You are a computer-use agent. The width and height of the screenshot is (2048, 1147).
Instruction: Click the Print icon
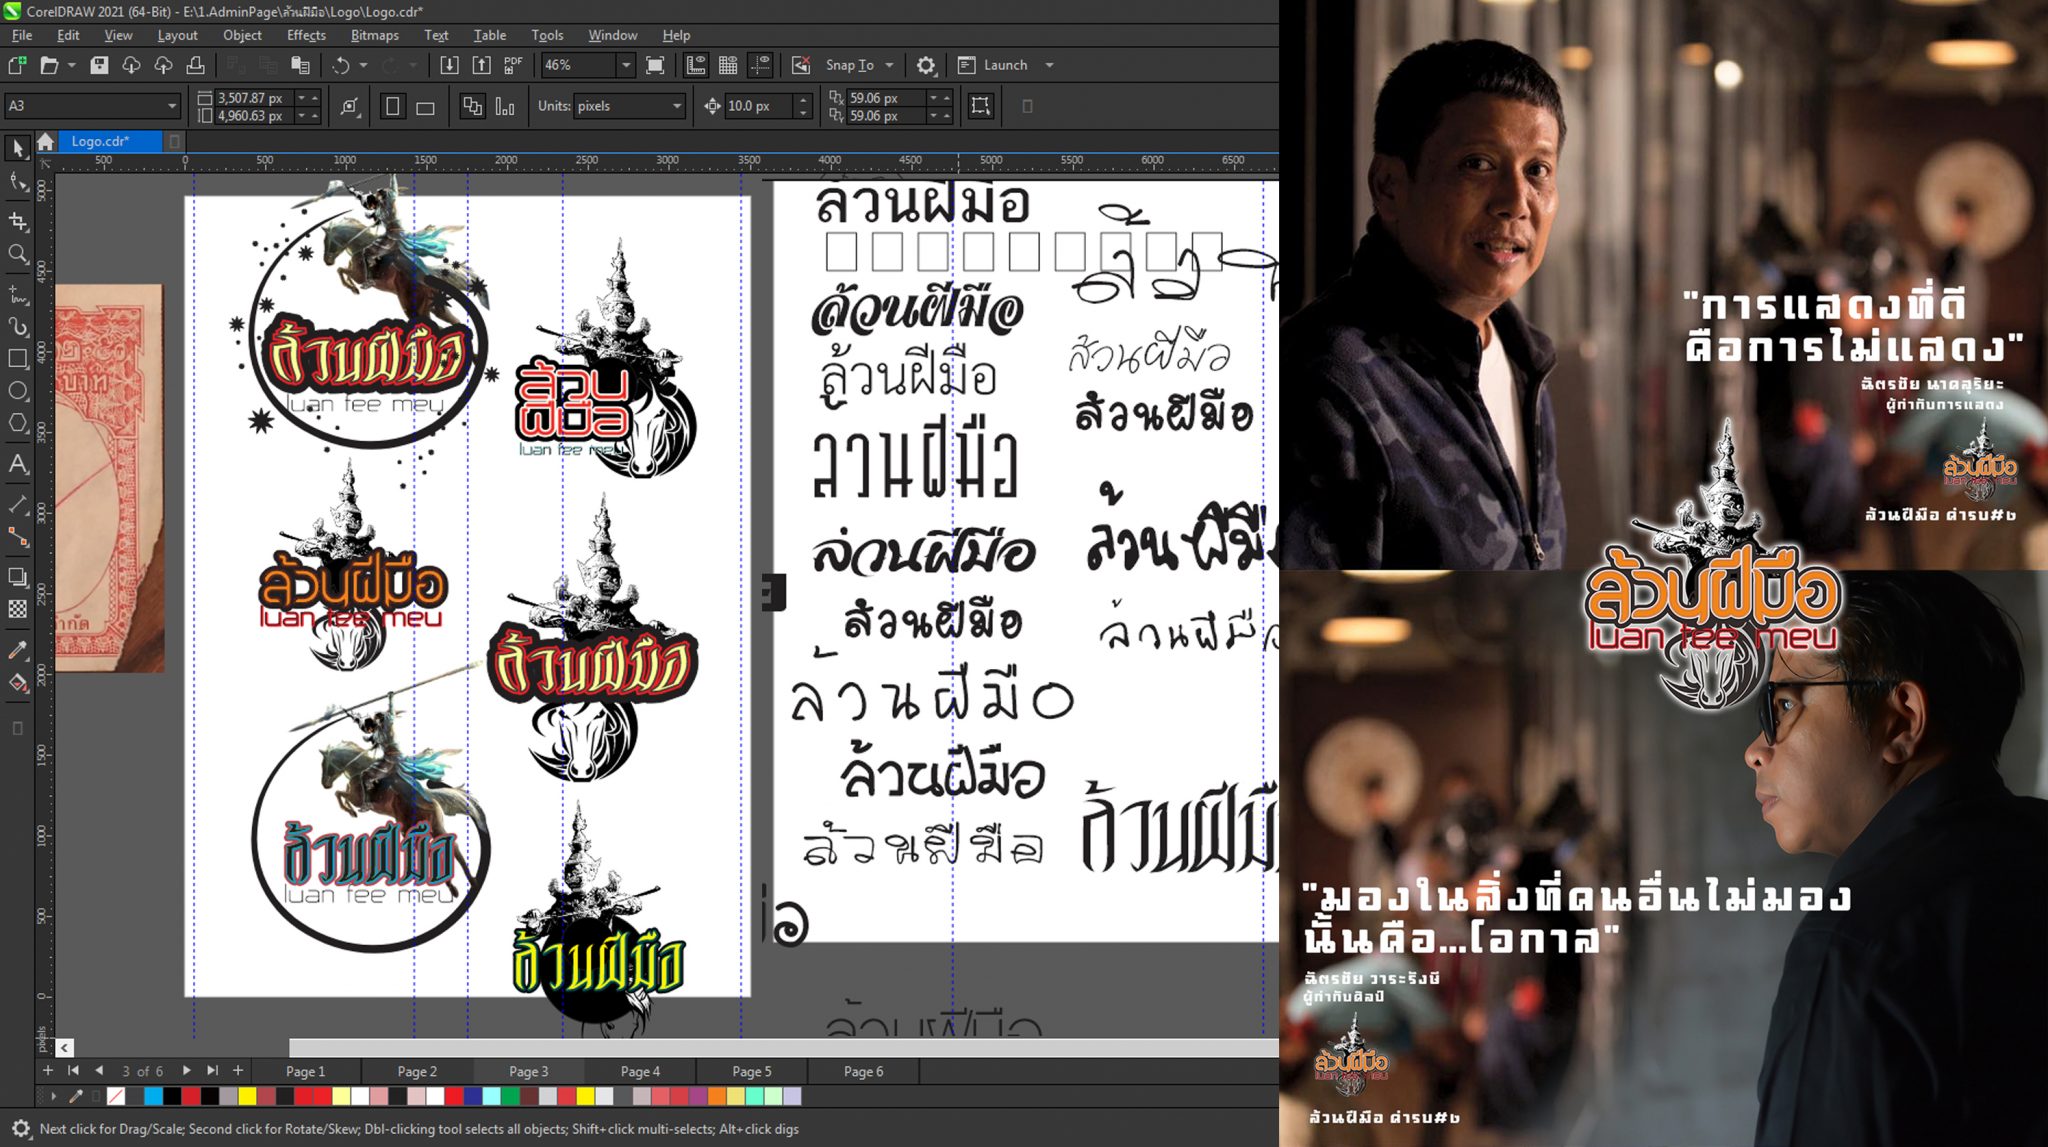[x=196, y=65]
